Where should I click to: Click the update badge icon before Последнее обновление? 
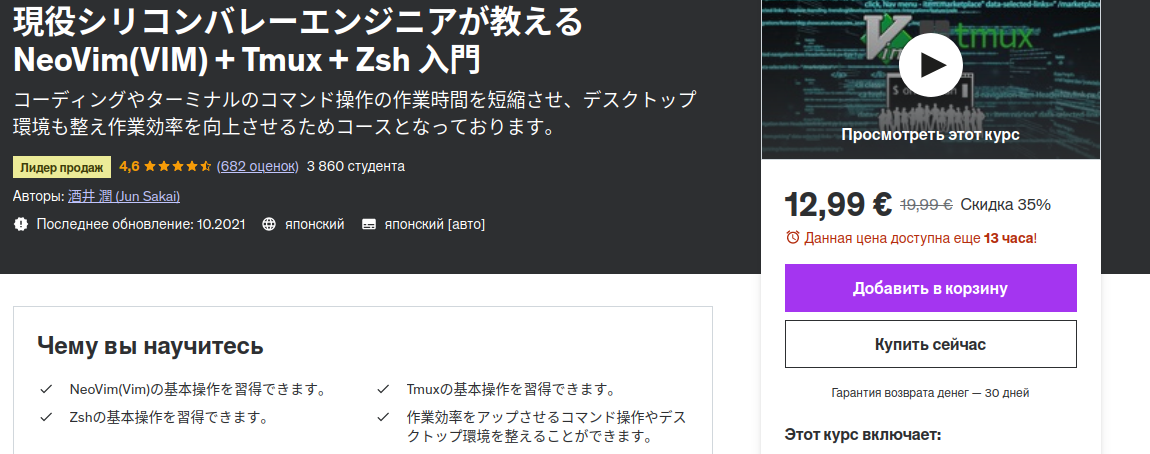click(21, 224)
